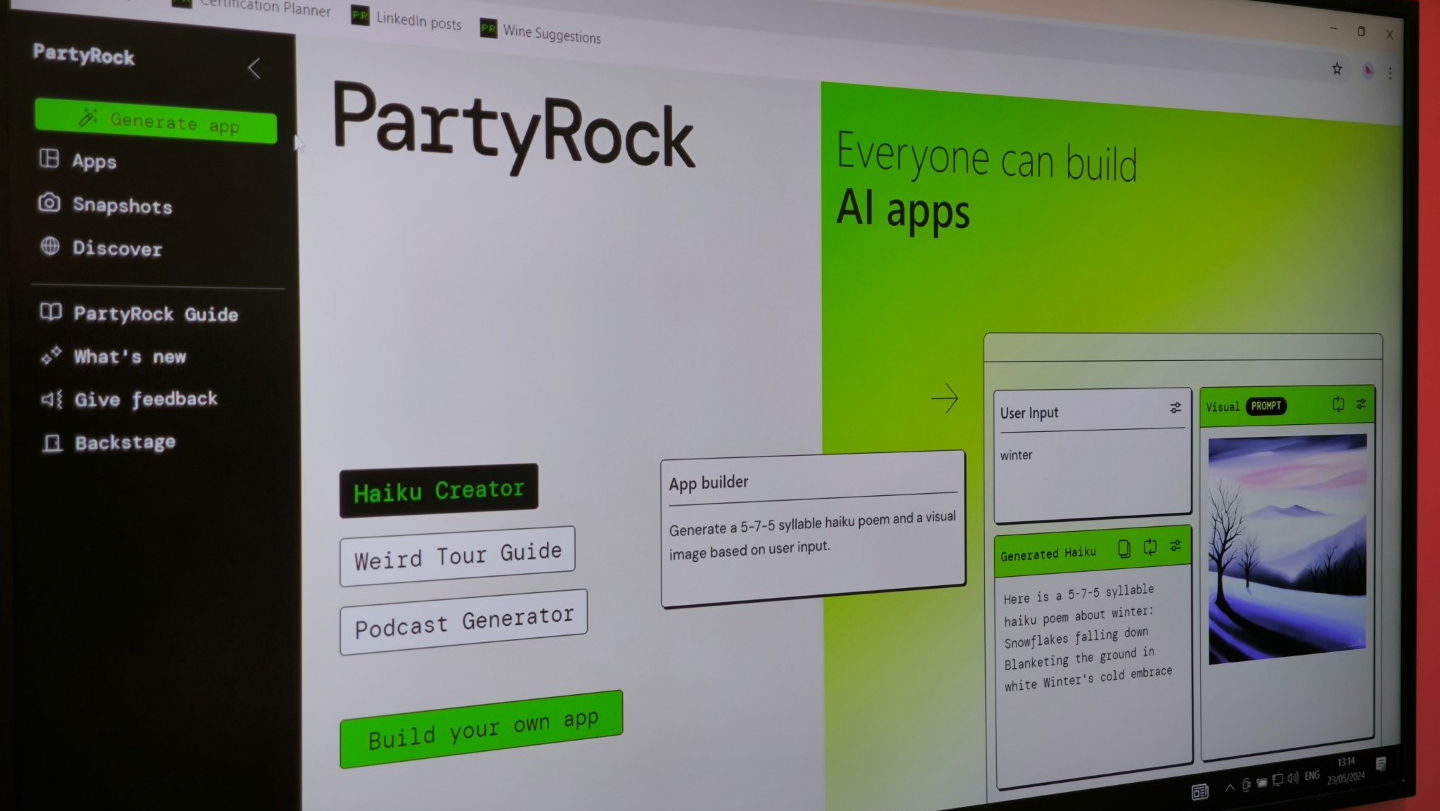Collapse the PartyRock sidebar with the chevron

coord(254,68)
